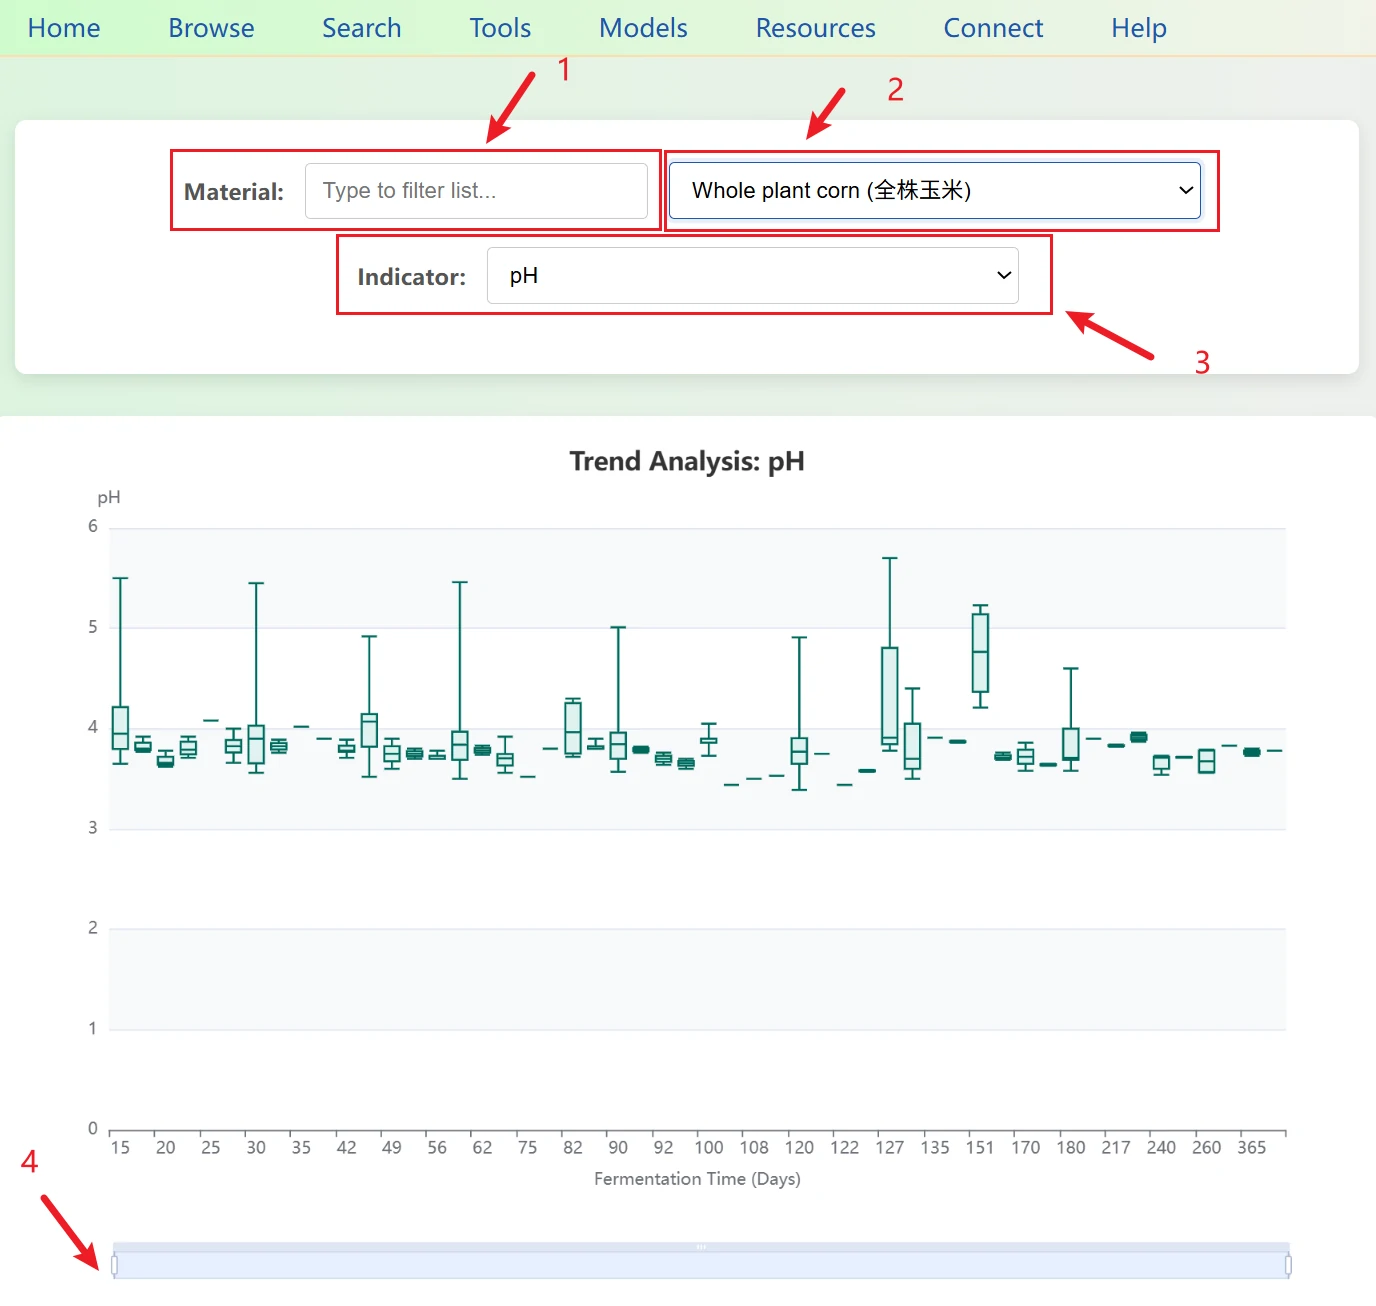The image size is (1376, 1306).
Task: Grab the right handle of zoom slider
Action: click(x=1288, y=1265)
